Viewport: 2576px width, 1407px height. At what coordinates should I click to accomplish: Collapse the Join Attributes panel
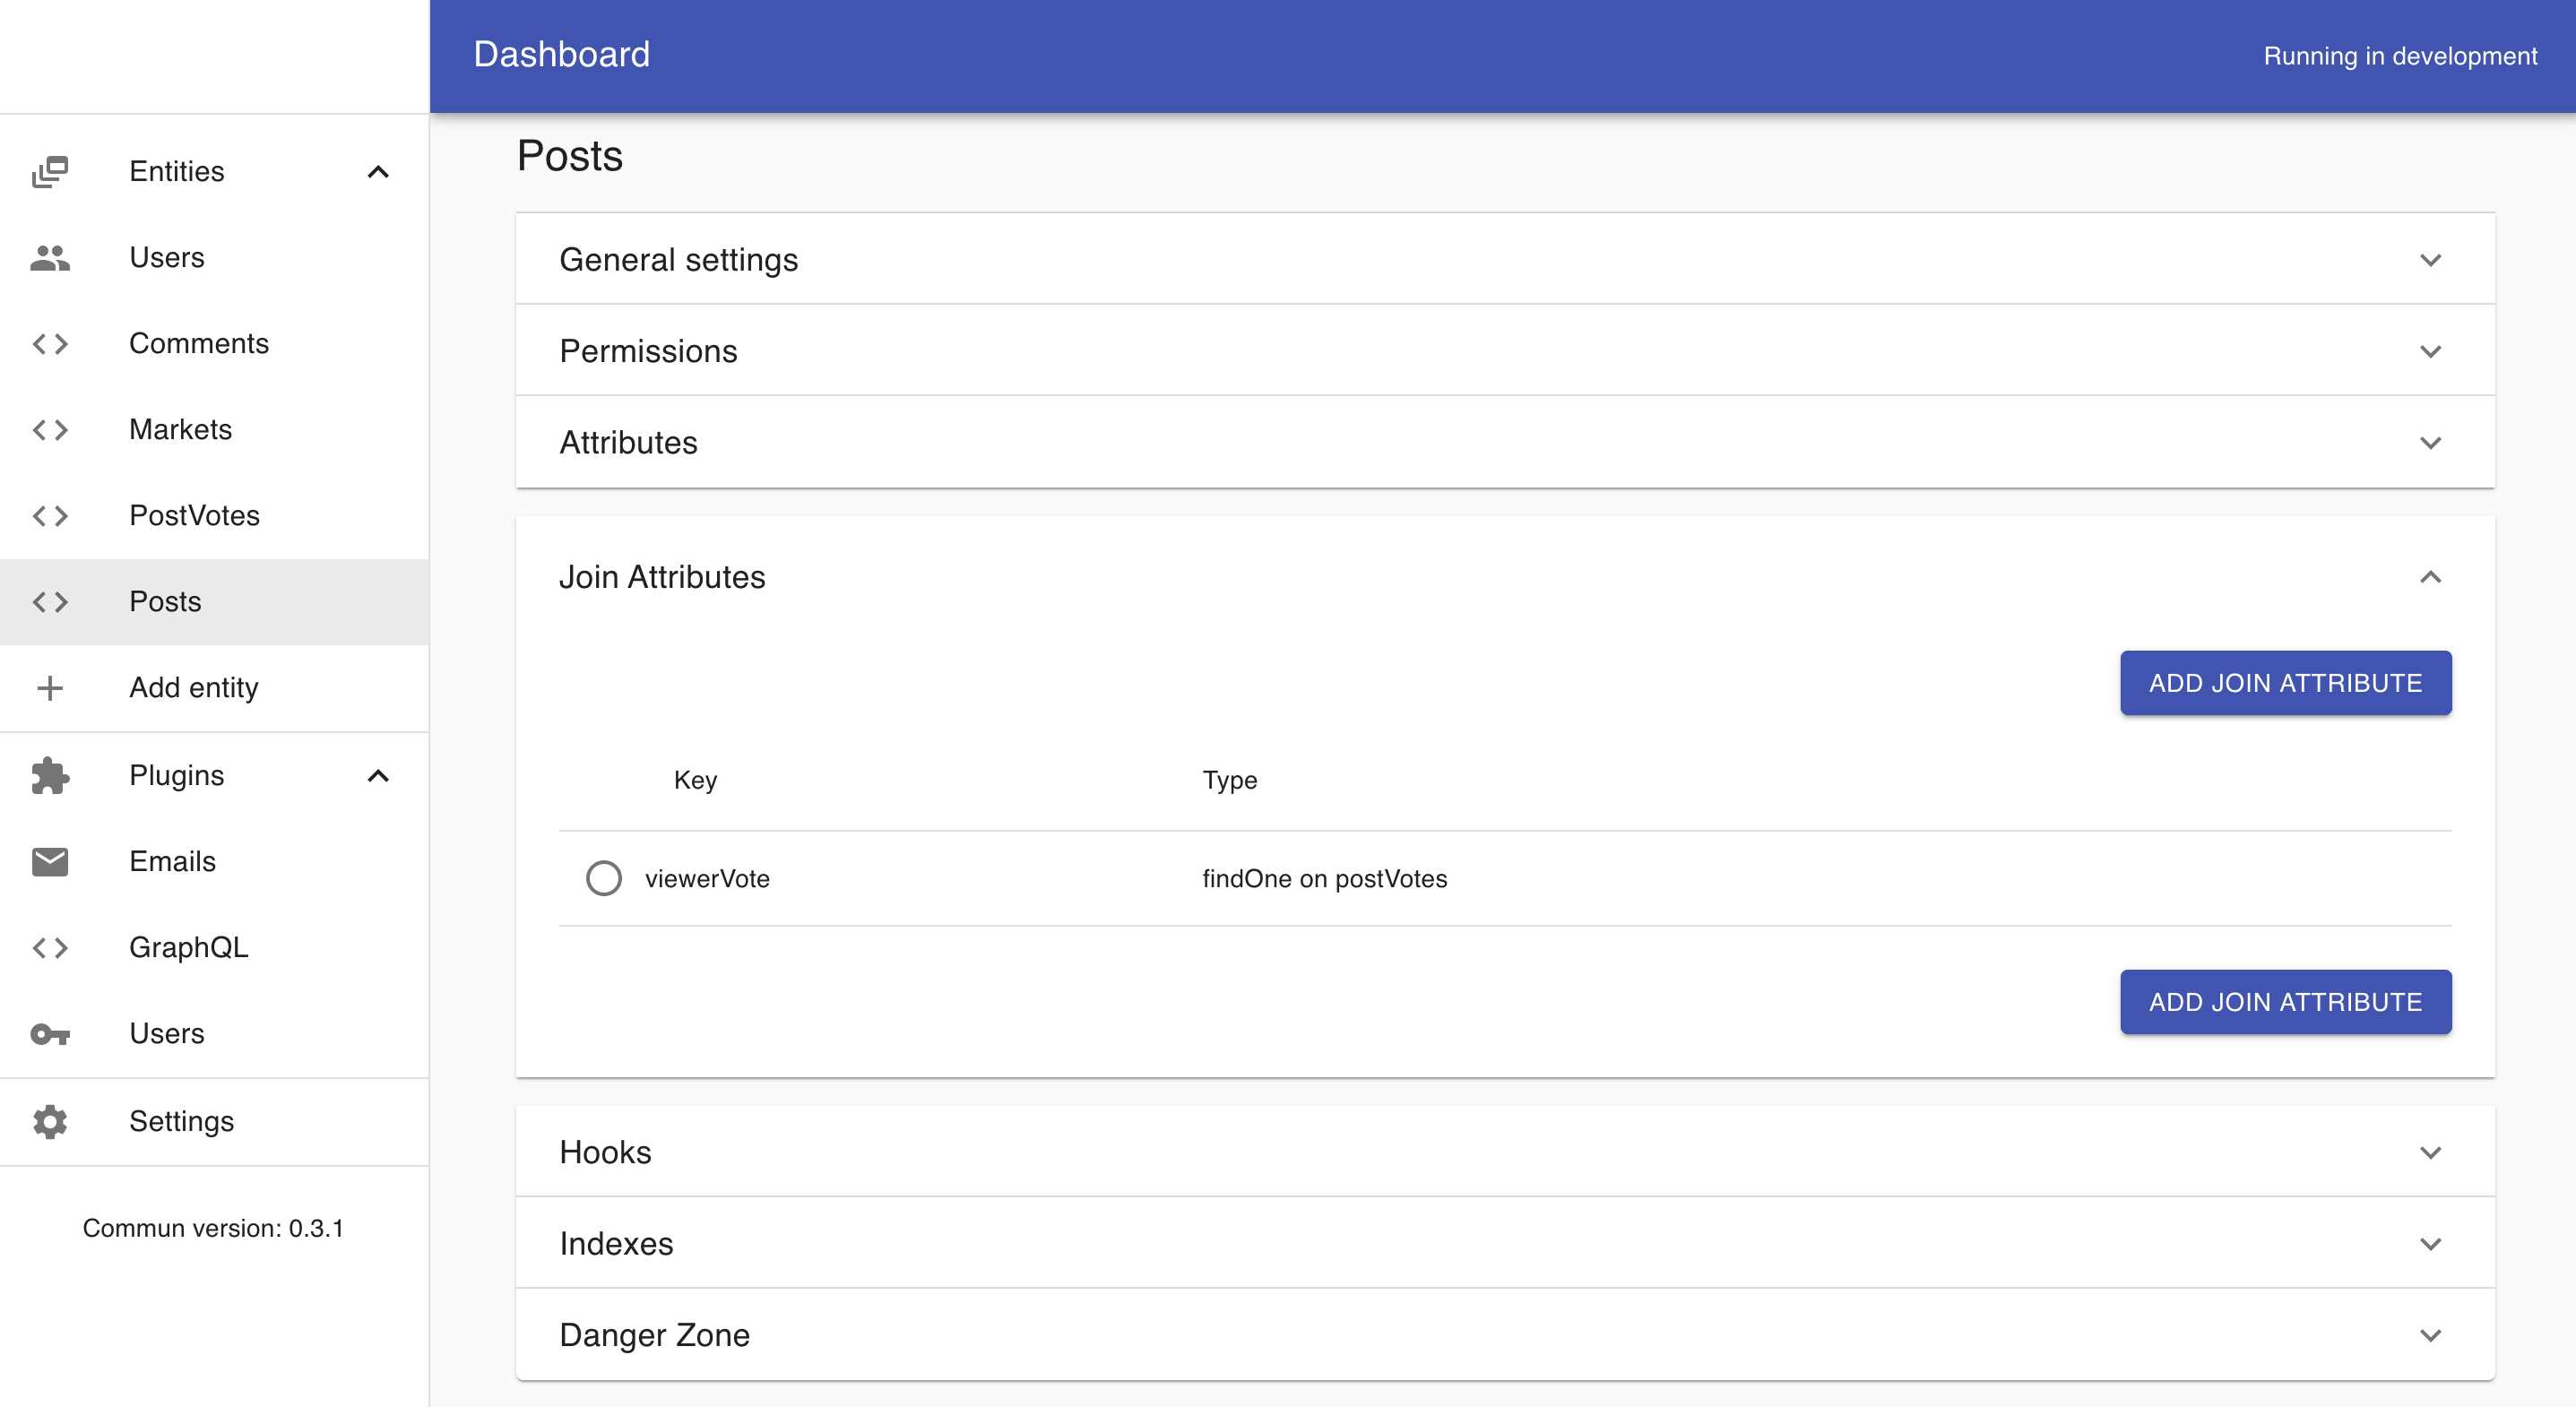pos(2430,577)
